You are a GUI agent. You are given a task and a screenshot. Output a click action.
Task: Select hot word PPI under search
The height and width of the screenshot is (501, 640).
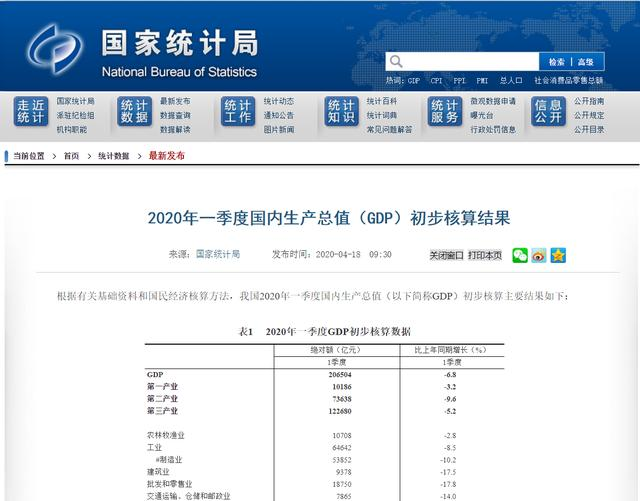point(459,81)
